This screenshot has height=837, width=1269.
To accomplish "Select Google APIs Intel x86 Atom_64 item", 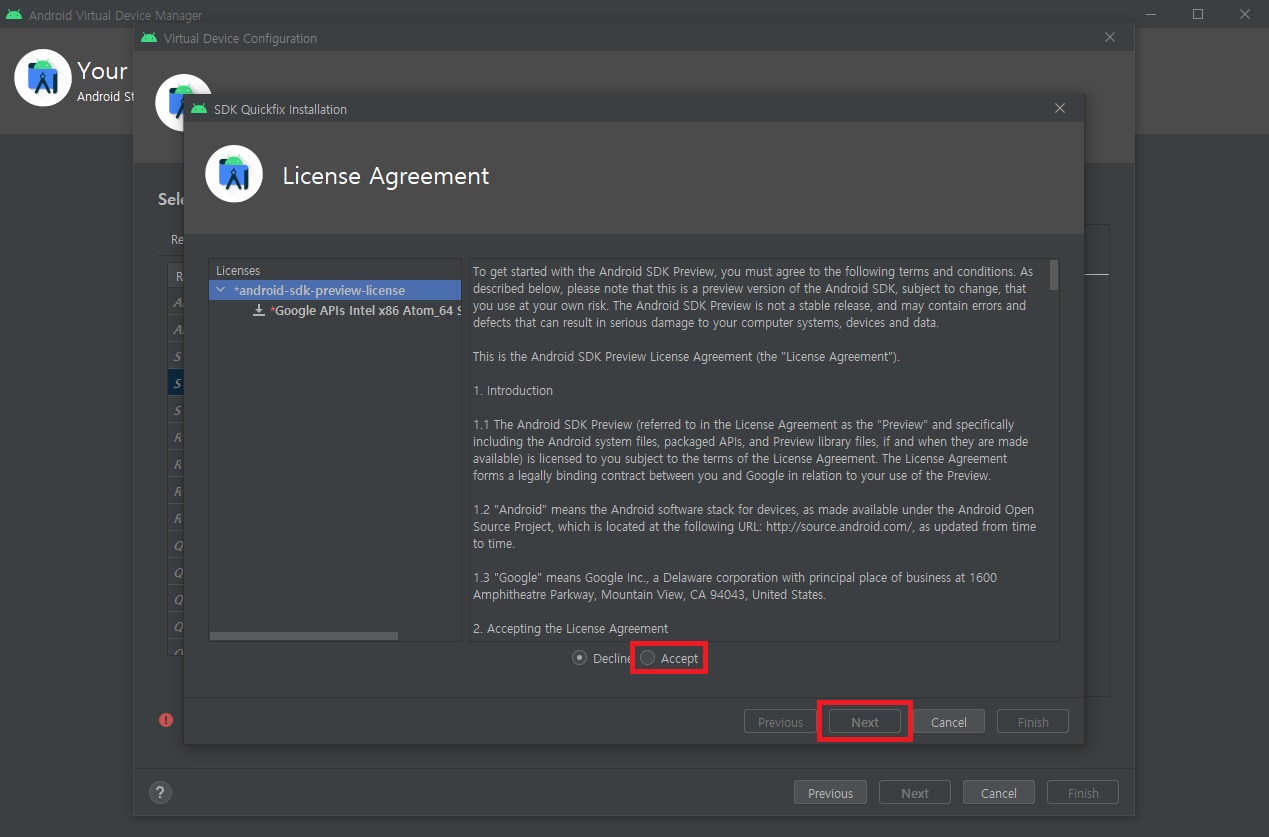I will coord(366,311).
